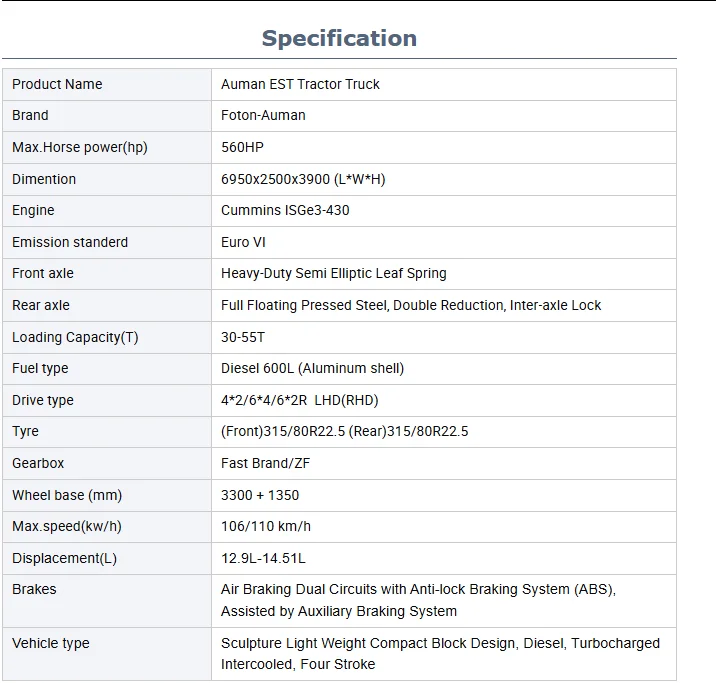Click the Auman EST Tractor Truck value
716x683 pixels.
(x=300, y=84)
